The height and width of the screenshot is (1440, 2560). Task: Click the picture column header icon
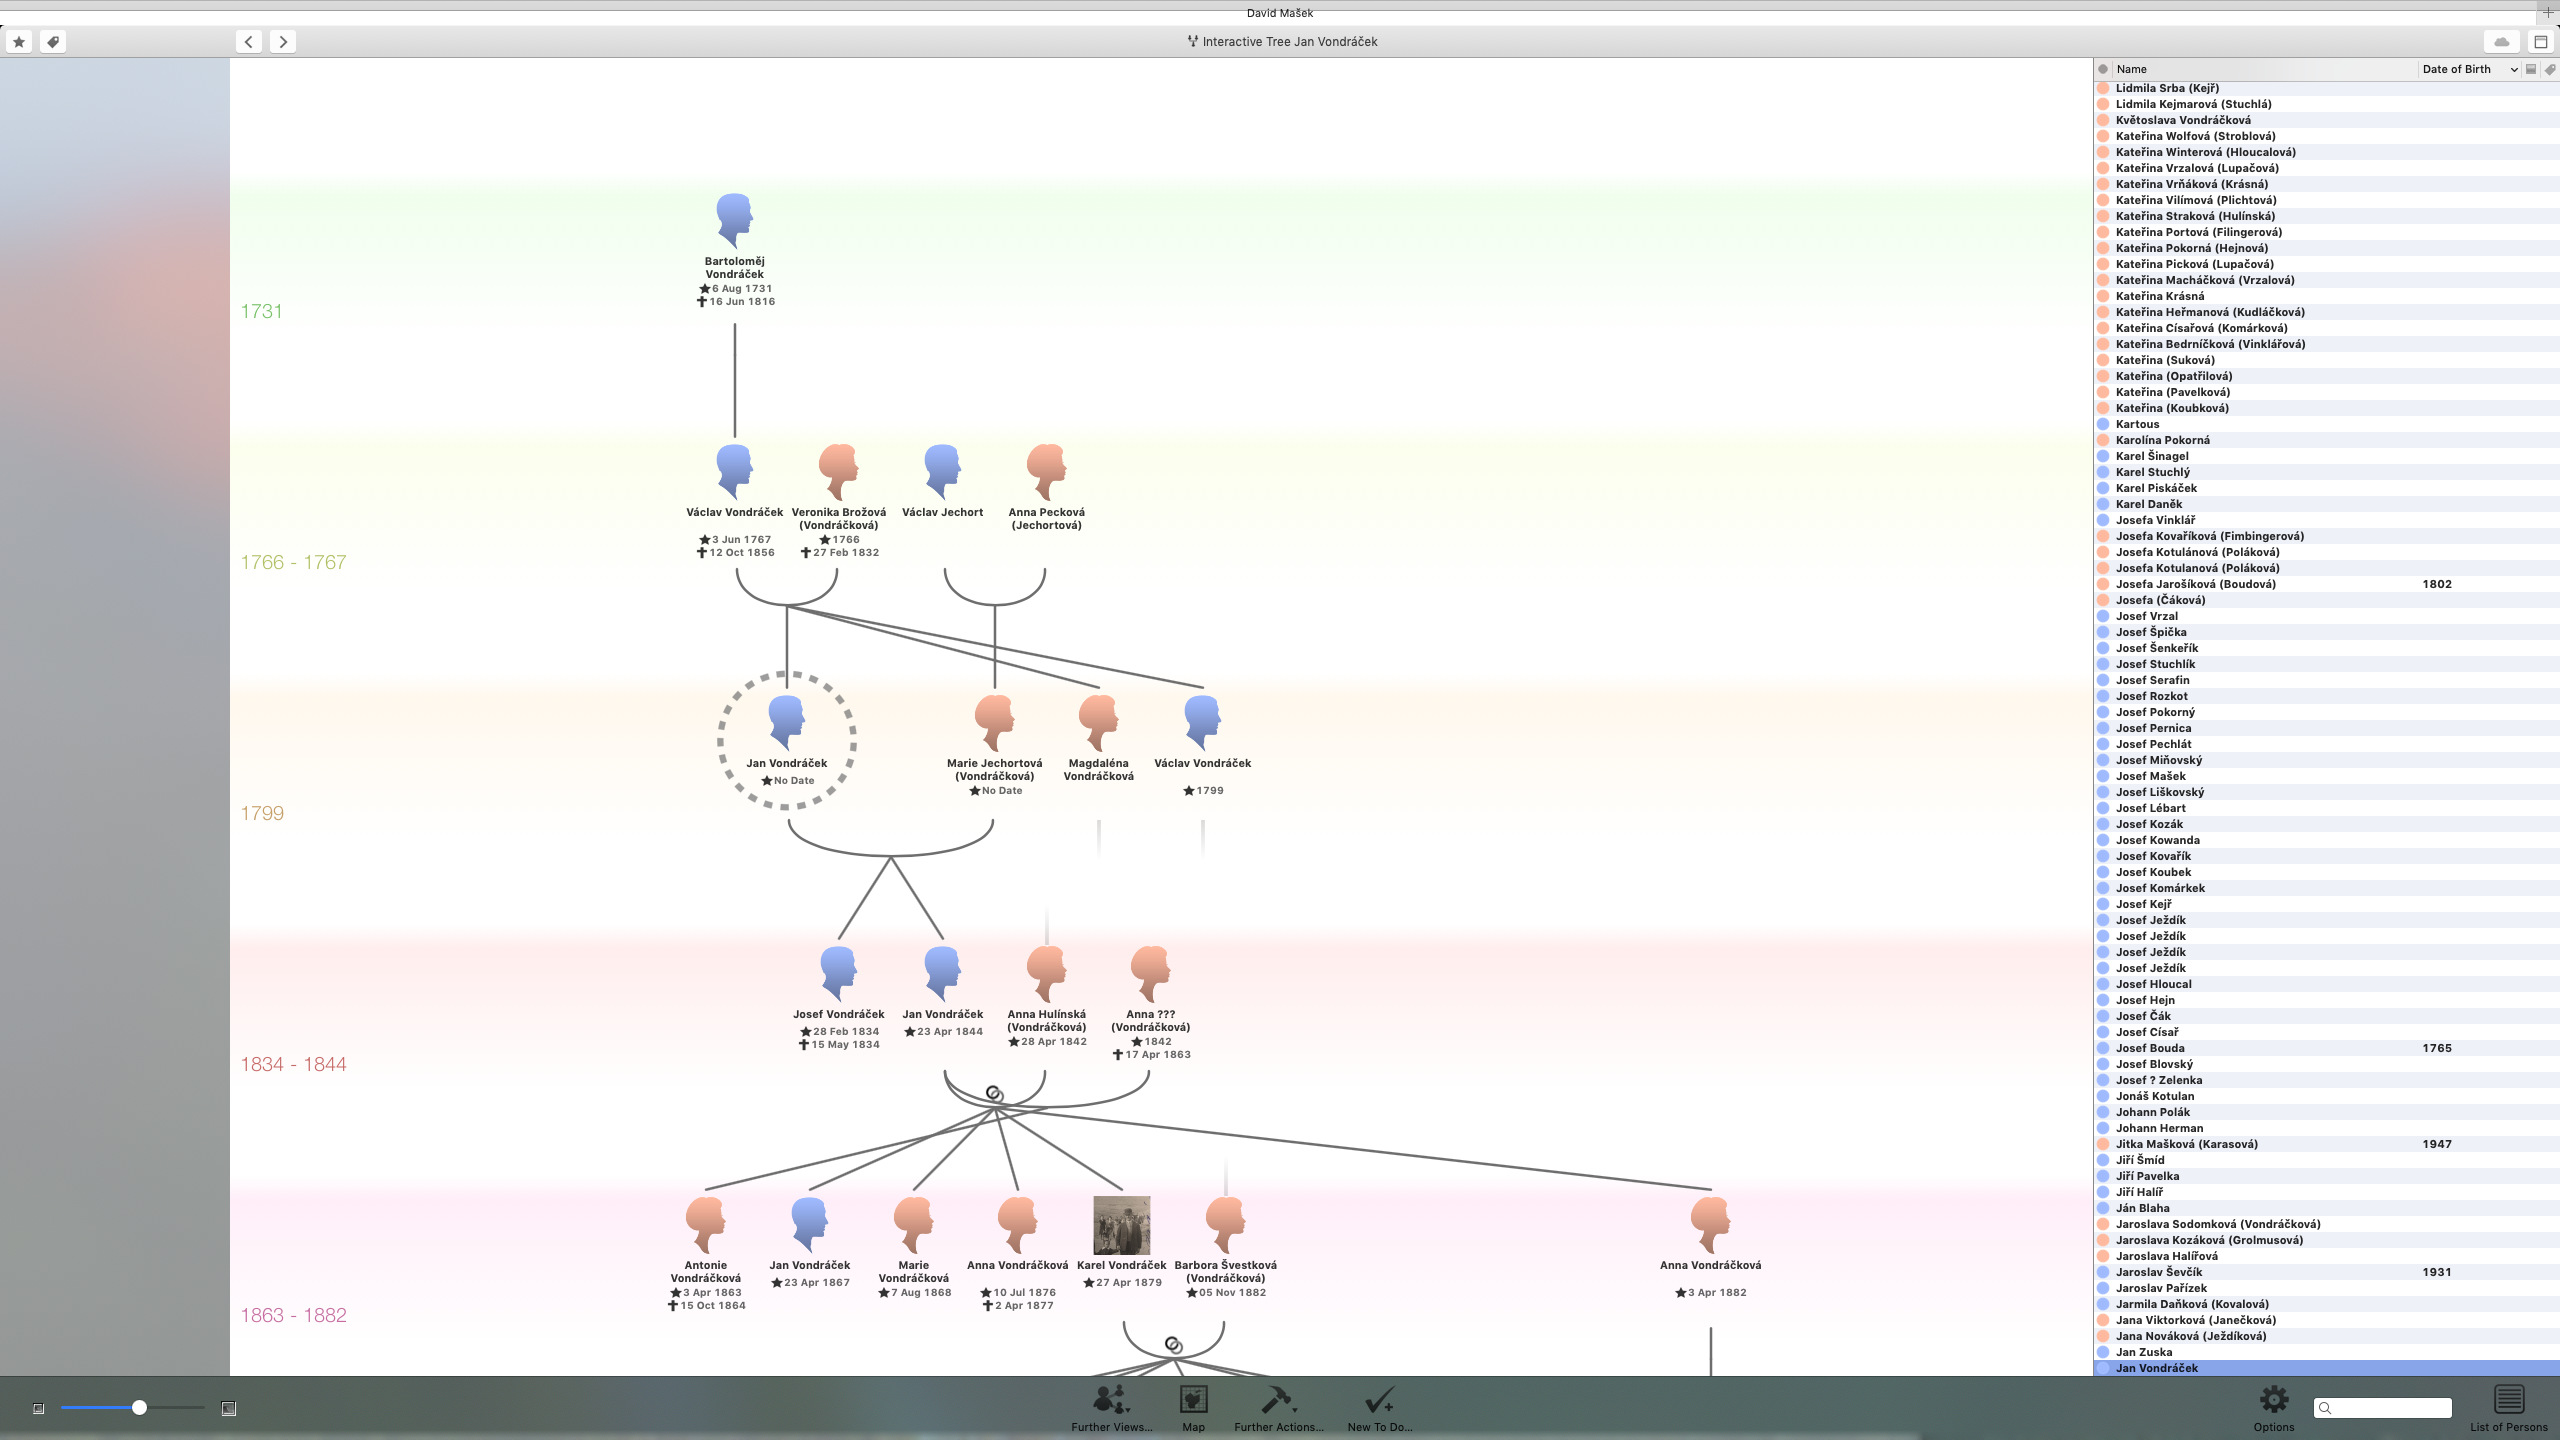coord(2531,69)
